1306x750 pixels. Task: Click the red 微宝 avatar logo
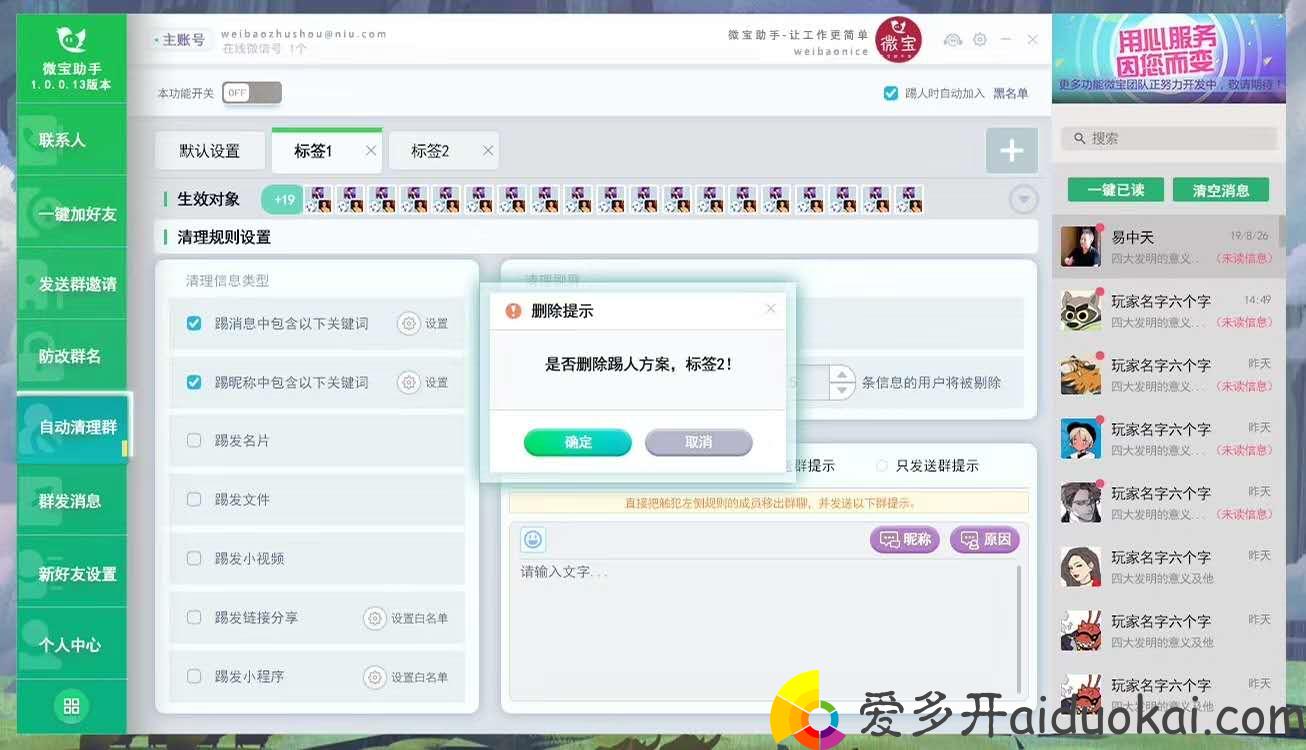tap(899, 40)
